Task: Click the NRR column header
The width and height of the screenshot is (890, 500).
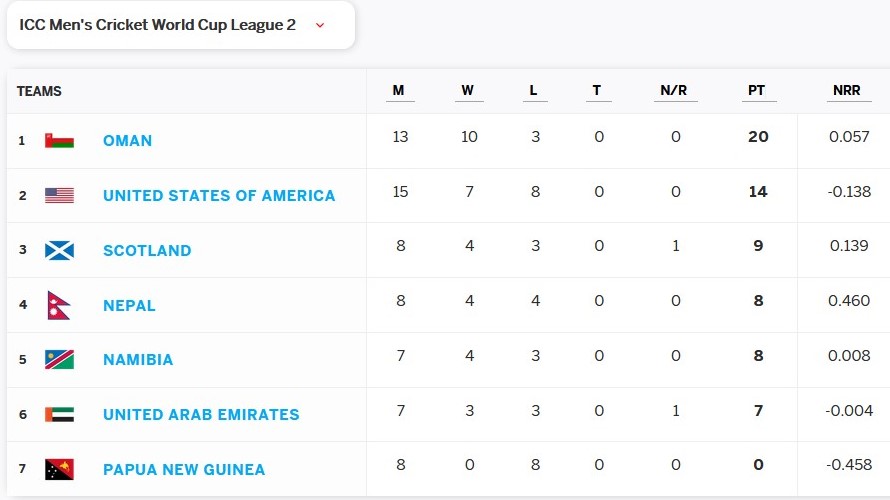Action: click(846, 91)
